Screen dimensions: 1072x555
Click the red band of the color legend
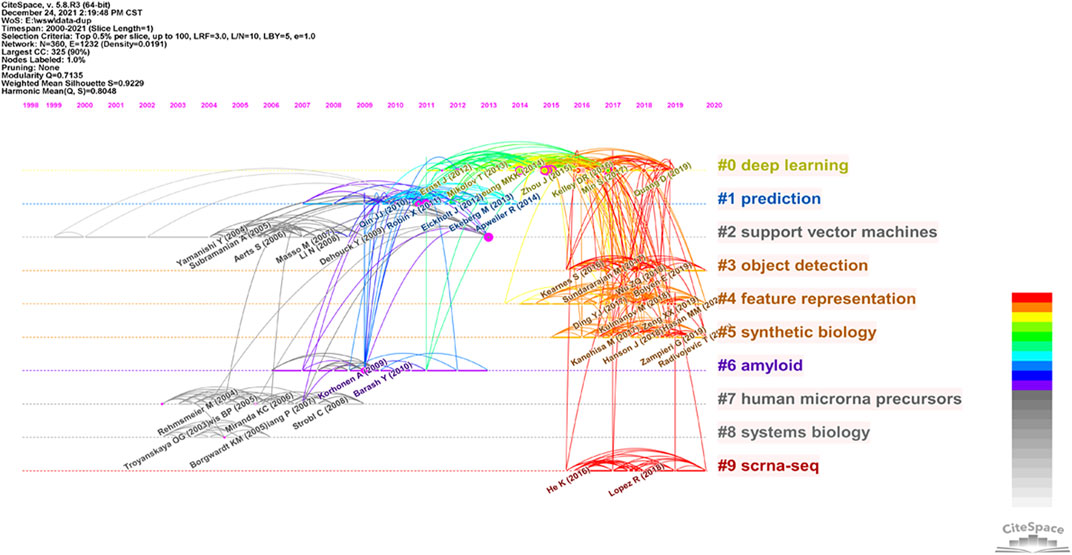coord(1032,297)
